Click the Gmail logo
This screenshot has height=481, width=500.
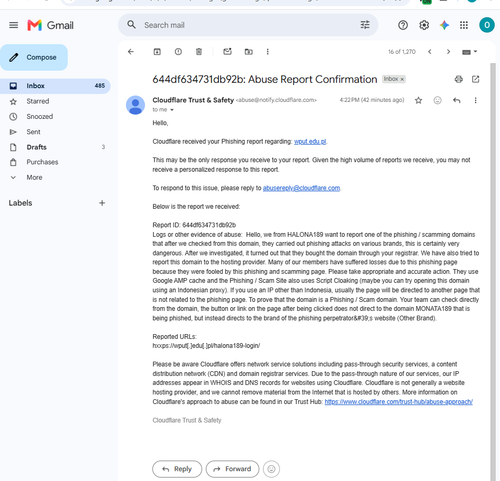pyautogui.click(x=50, y=25)
